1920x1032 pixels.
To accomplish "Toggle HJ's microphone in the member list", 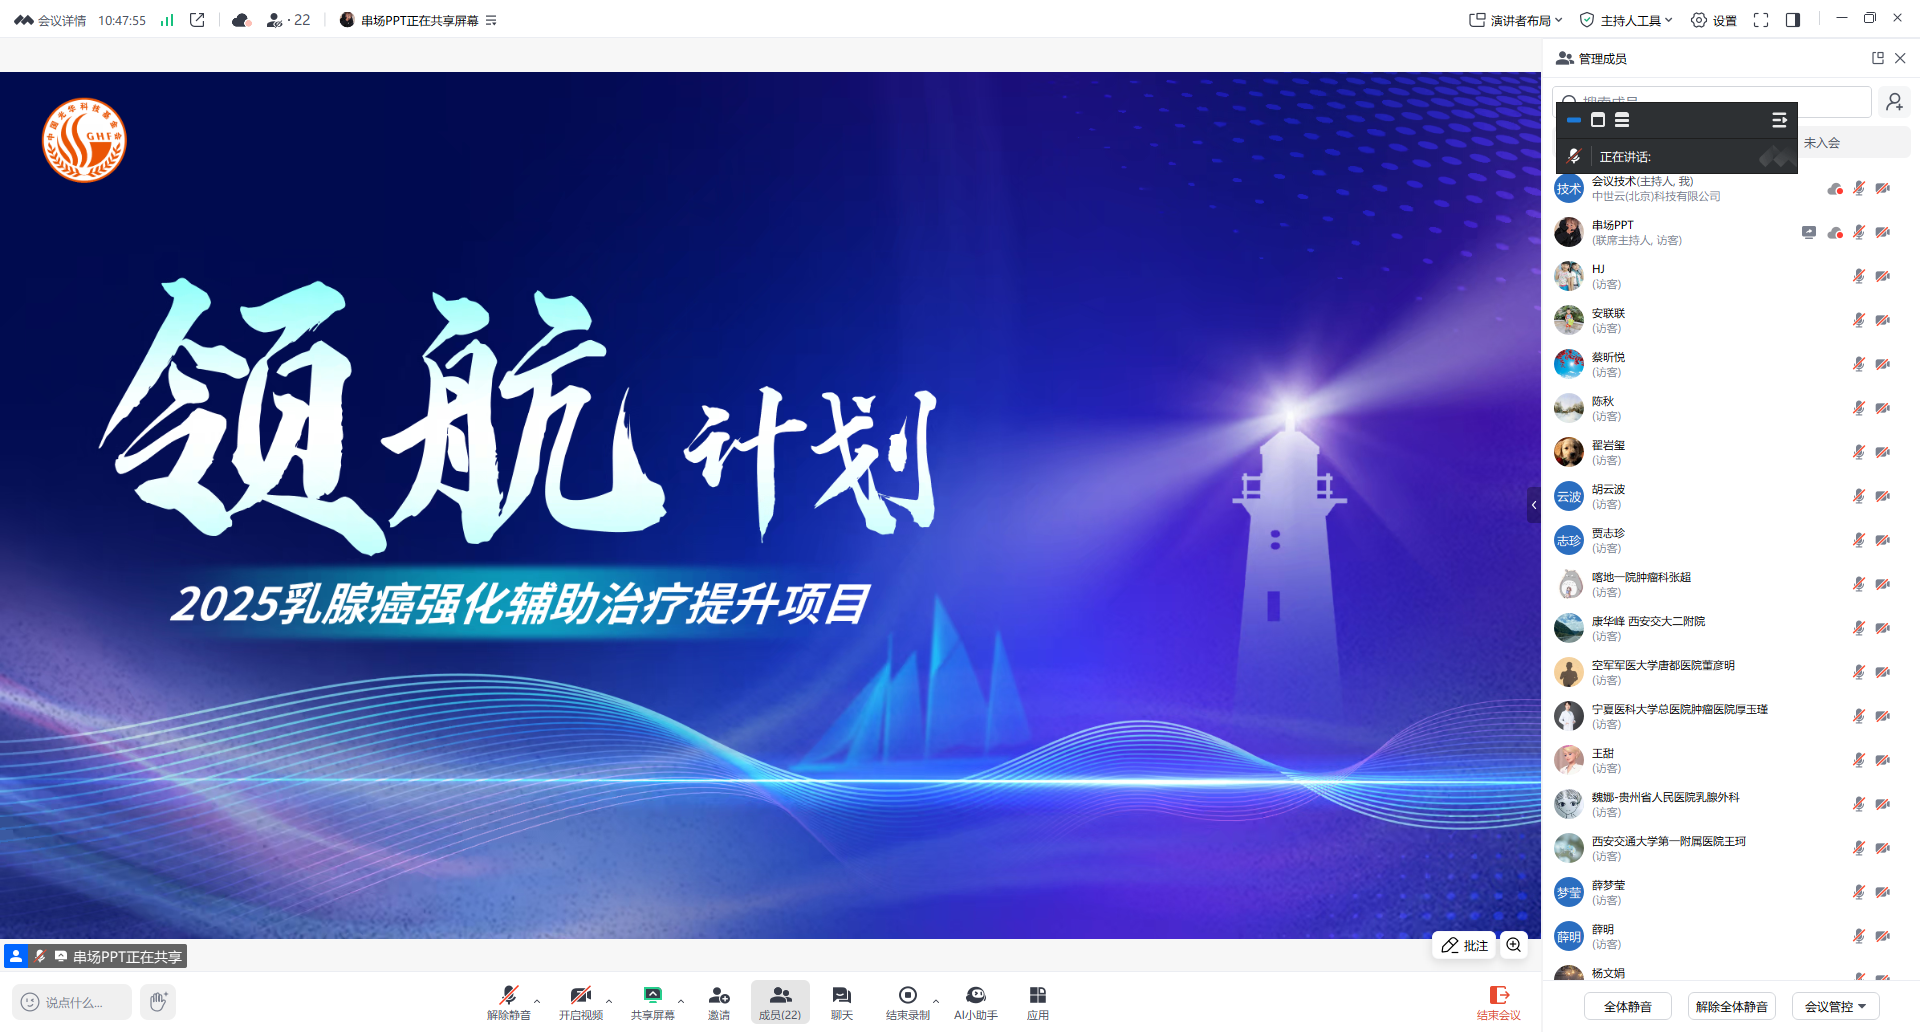I will tap(1859, 276).
